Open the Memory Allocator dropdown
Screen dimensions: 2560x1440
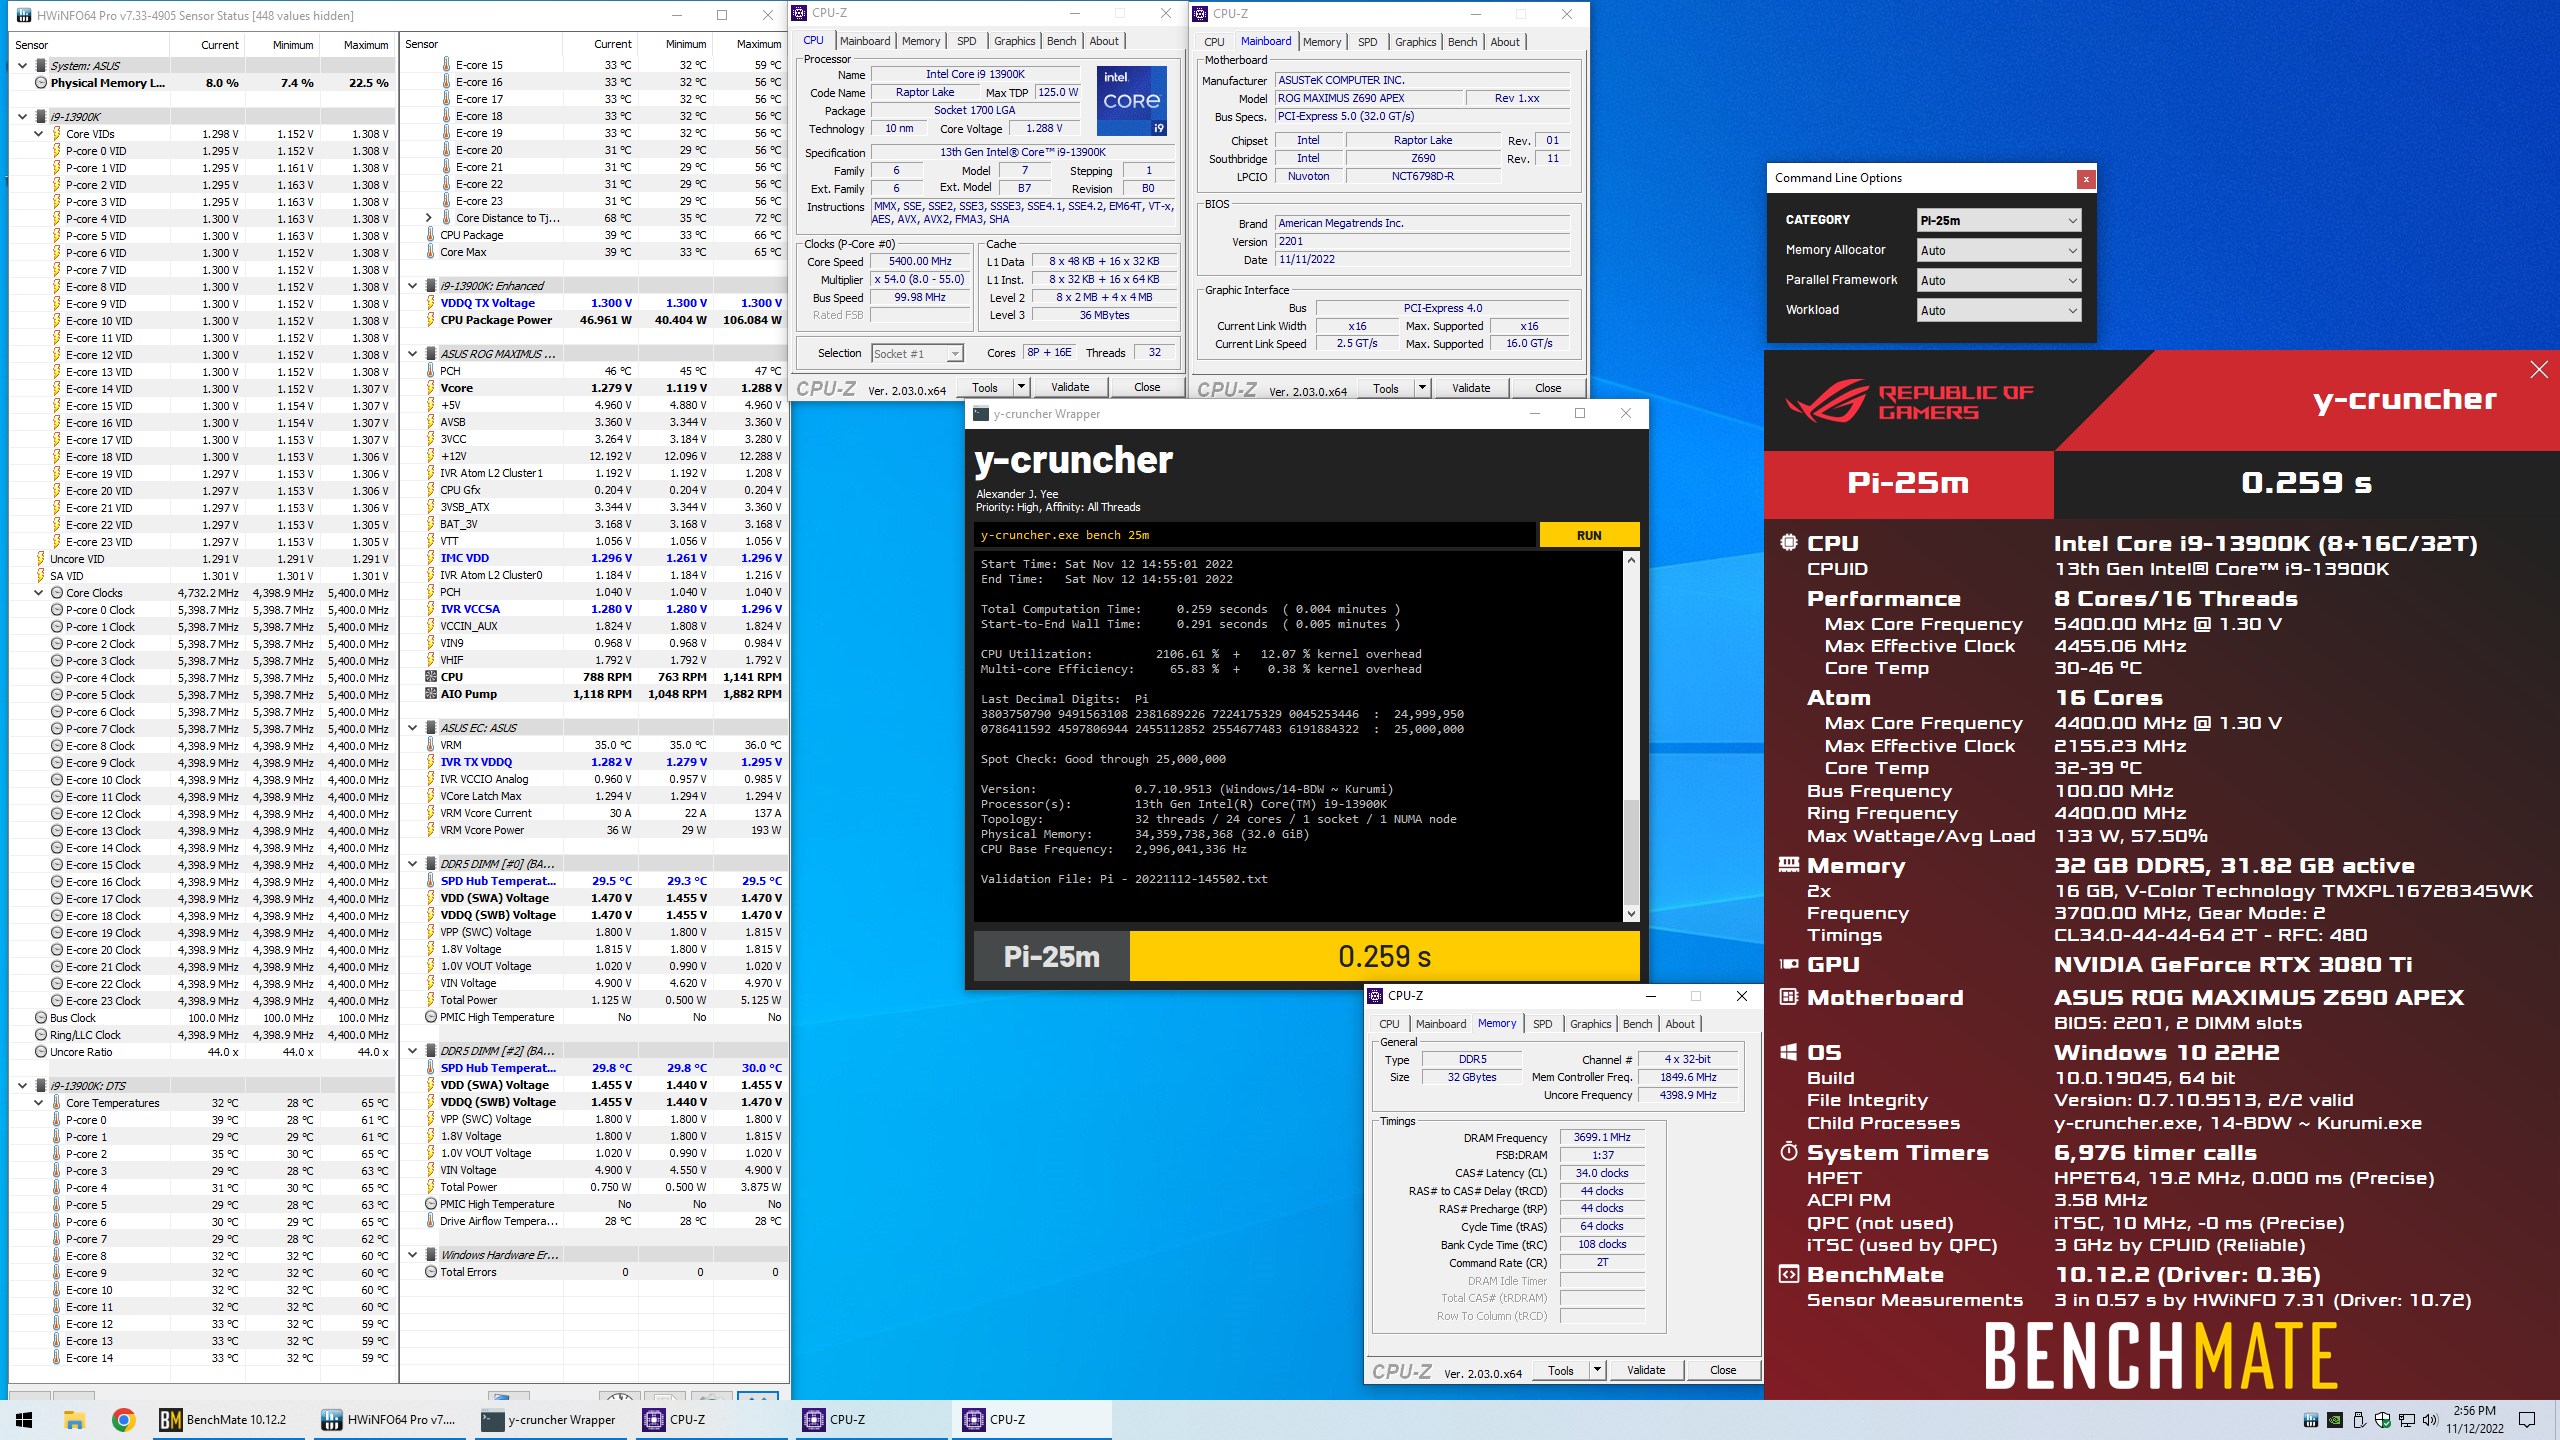1999,250
